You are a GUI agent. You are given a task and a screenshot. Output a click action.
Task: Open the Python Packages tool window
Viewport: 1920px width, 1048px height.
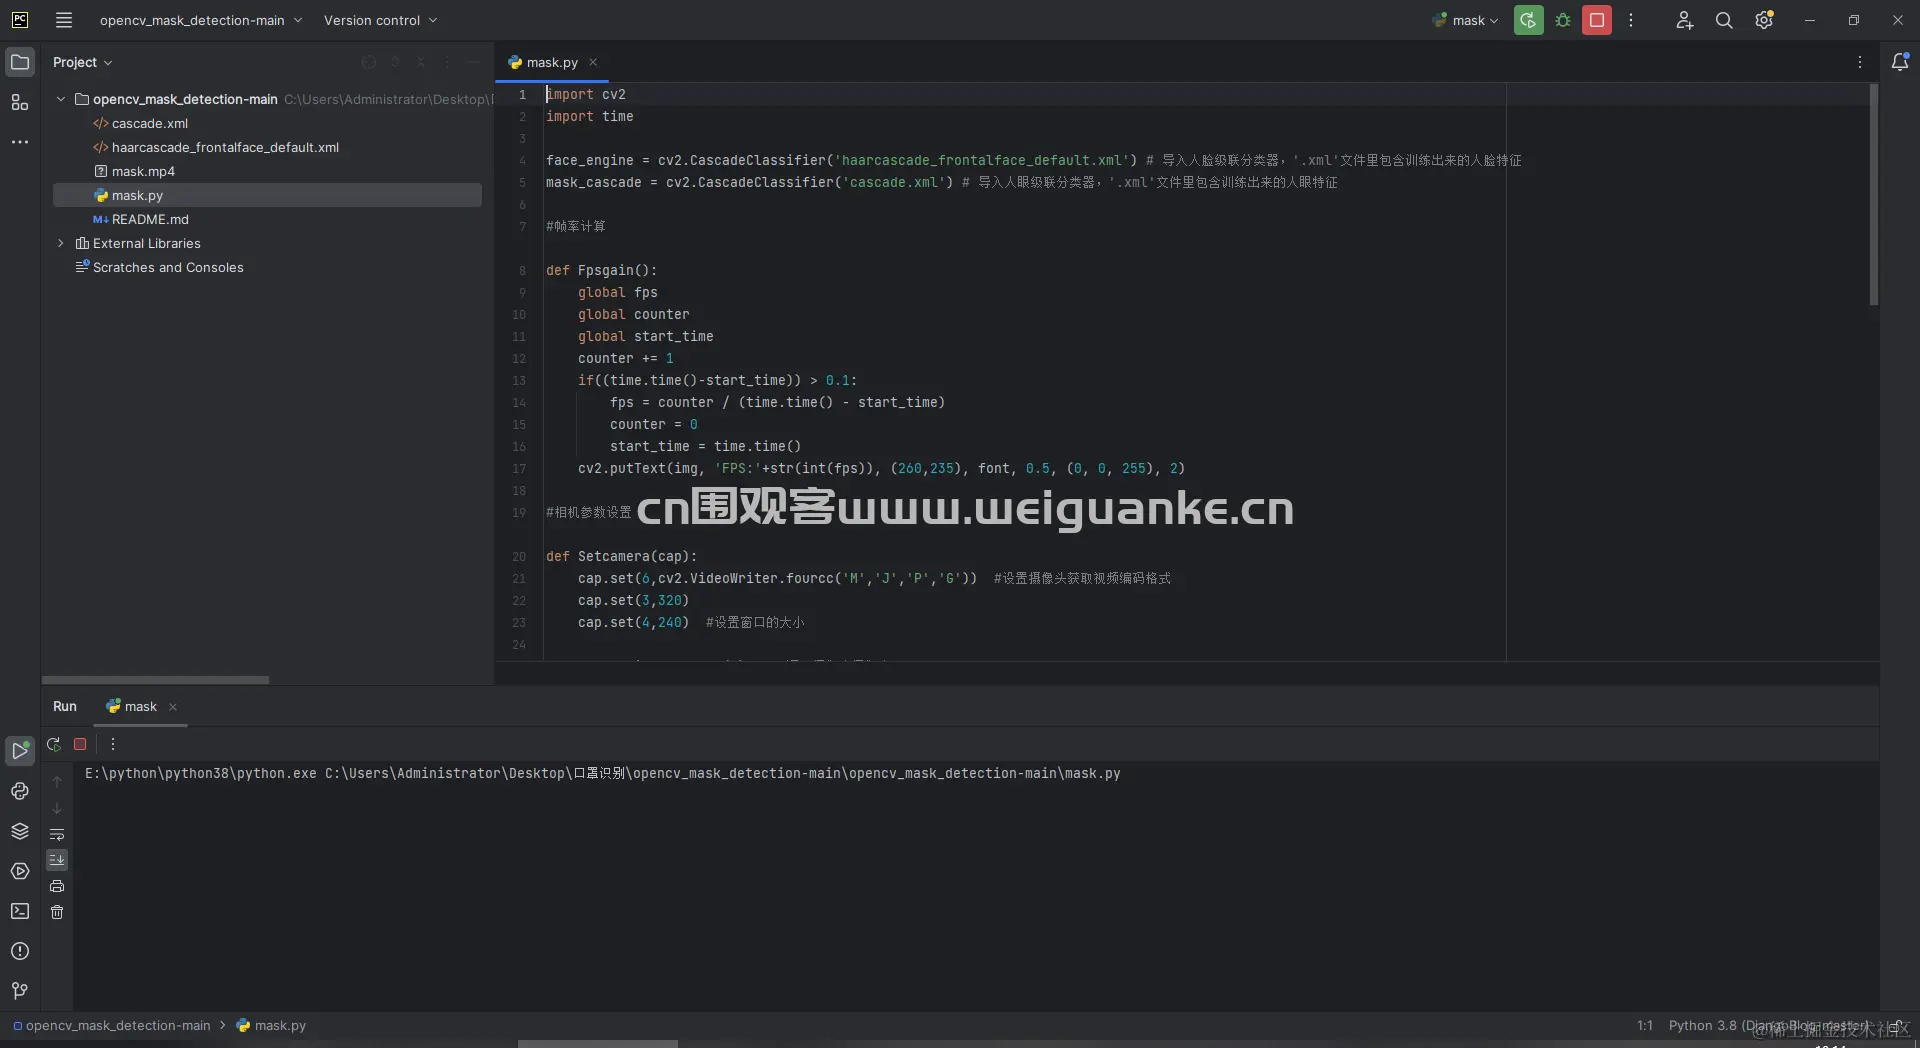20,831
